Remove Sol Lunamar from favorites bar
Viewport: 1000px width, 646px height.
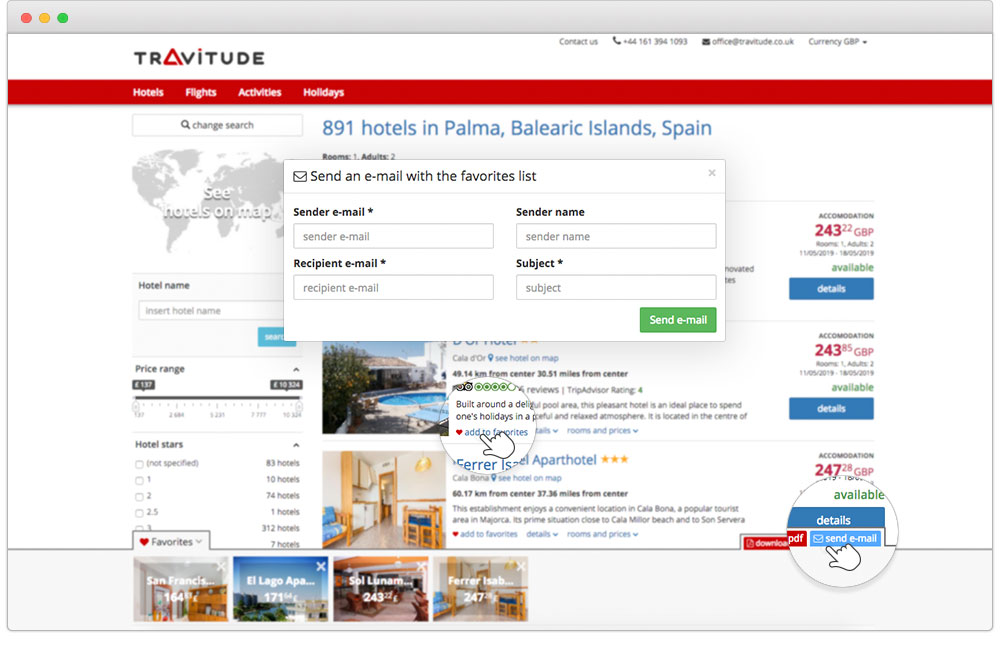(x=421, y=566)
